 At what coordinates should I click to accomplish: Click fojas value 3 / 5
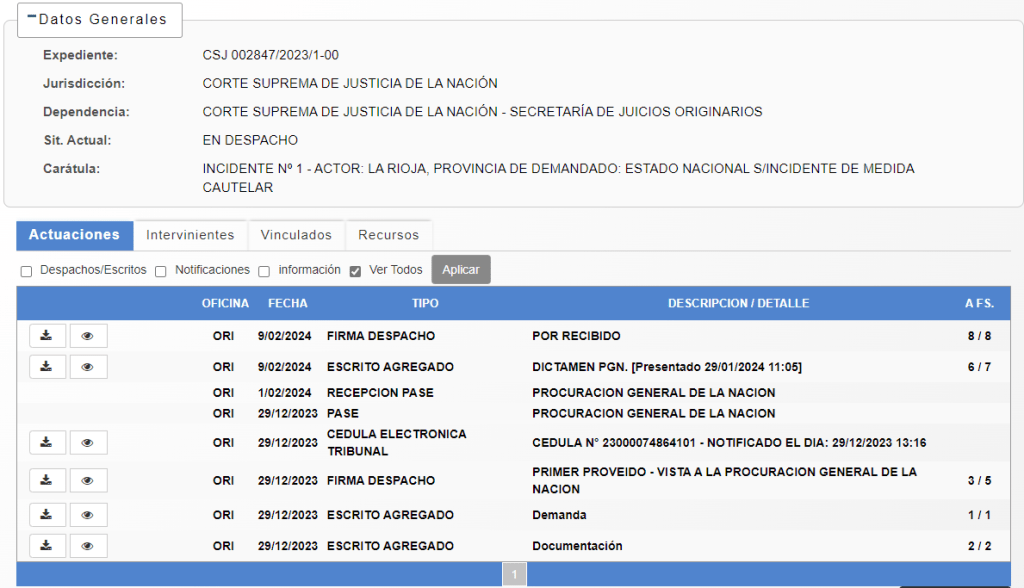point(980,481)
